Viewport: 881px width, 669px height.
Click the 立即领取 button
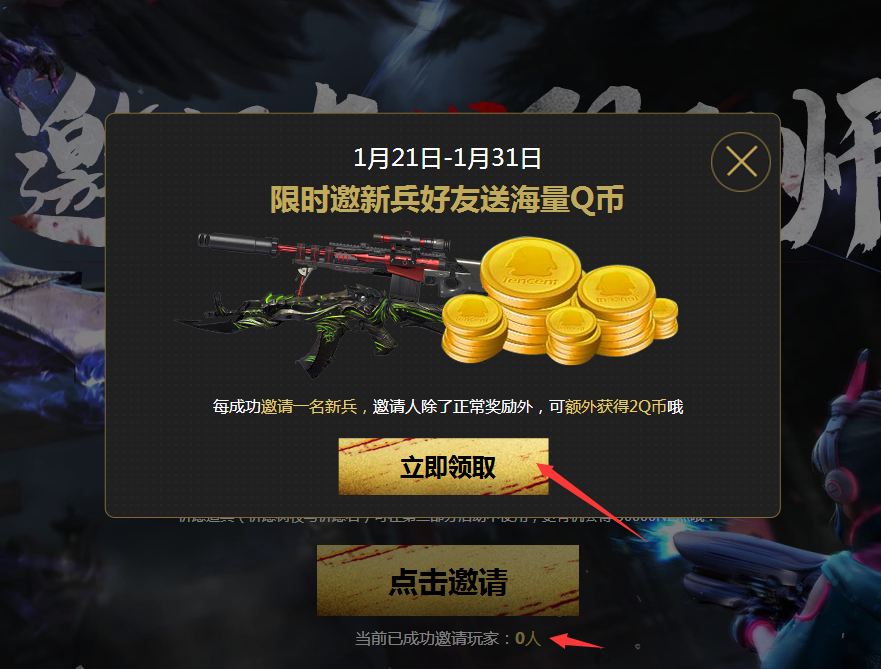click(443, 466)
